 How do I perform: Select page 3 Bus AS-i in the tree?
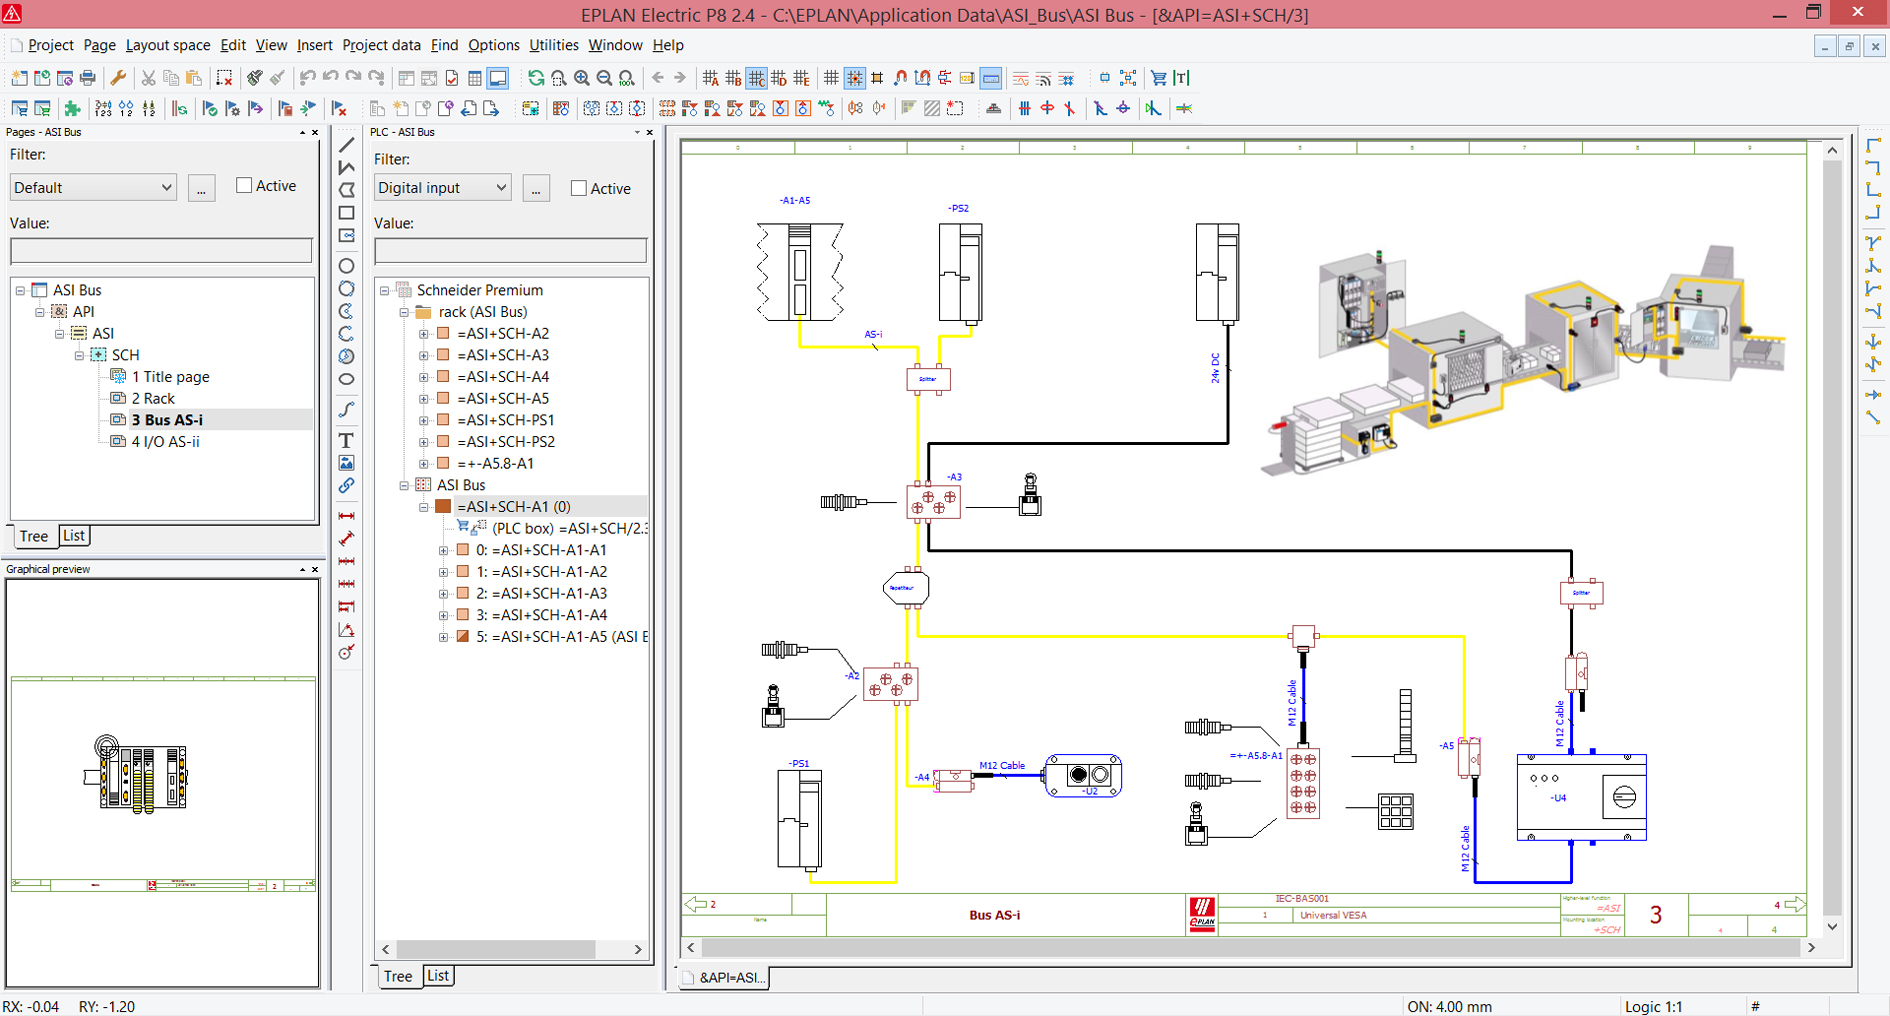(x=167, y=419)
